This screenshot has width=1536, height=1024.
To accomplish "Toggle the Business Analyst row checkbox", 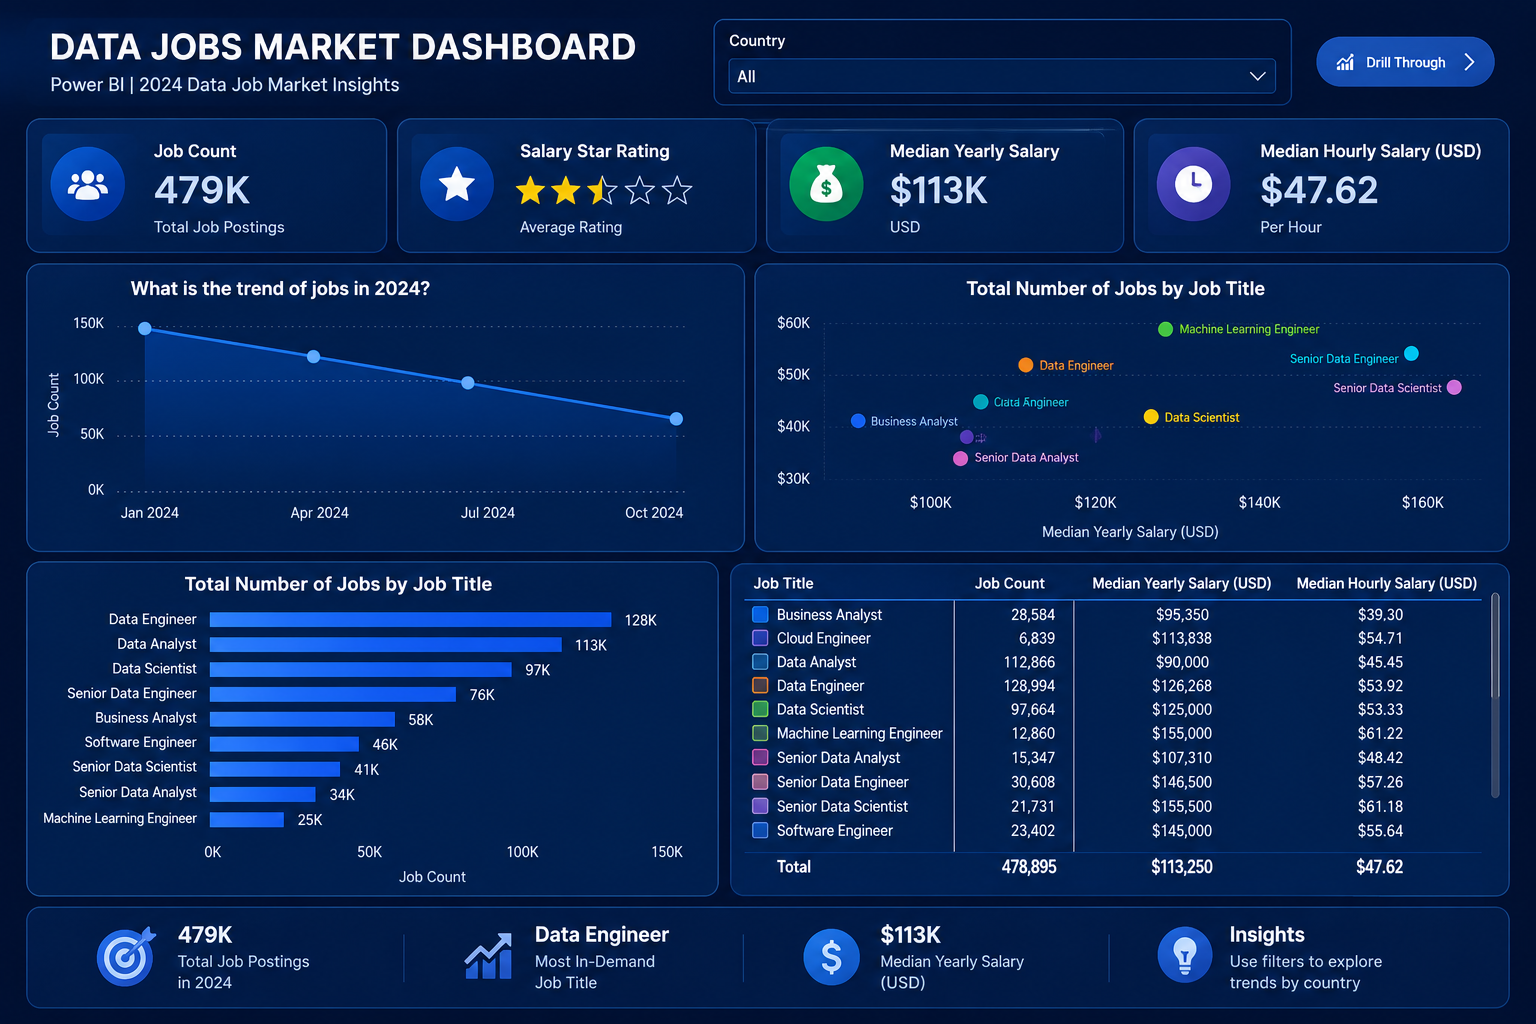I will pos(760,614).
